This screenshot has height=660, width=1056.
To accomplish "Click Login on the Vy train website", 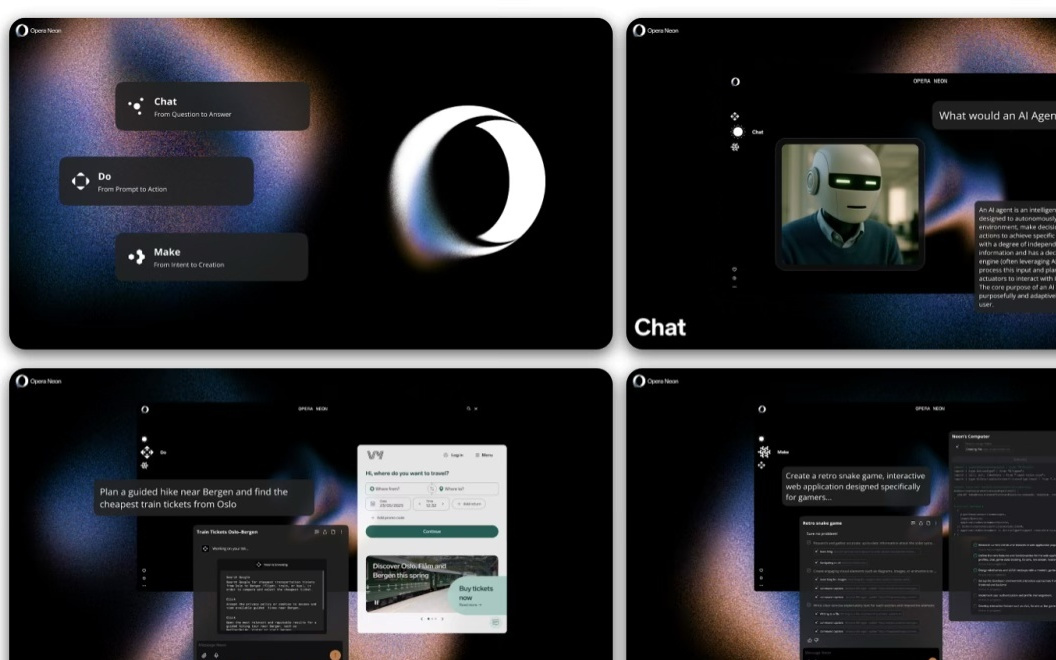I will click(454, 455).
